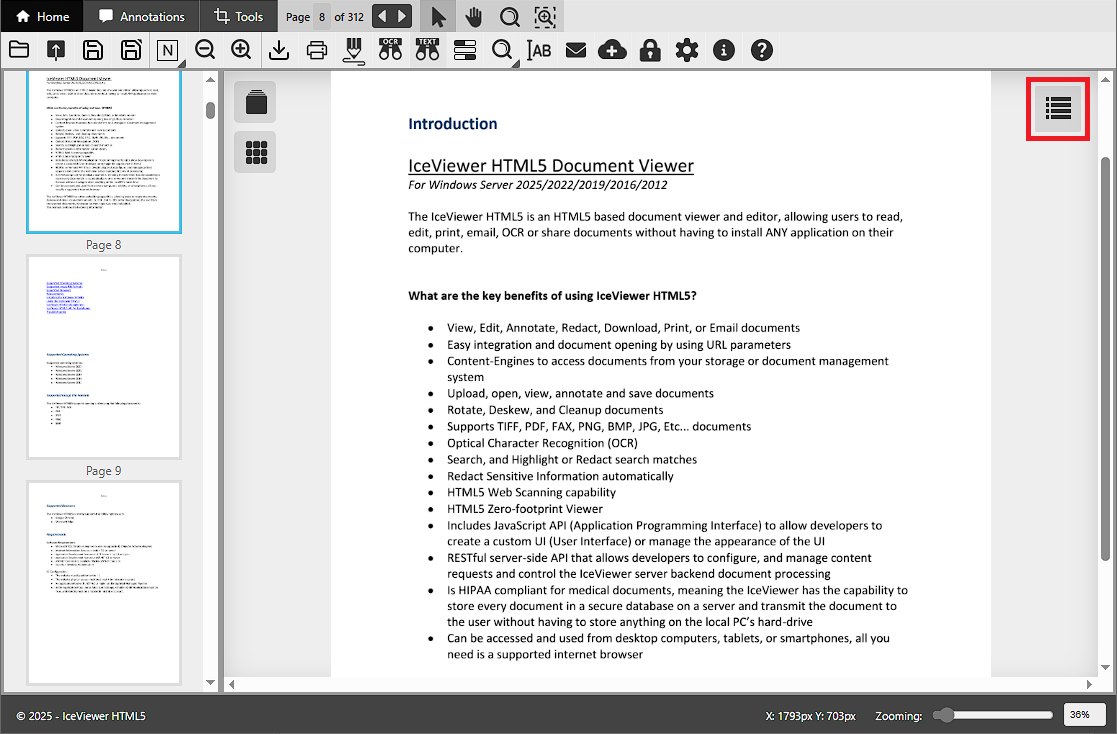Click 'HTML5 Zero-footprint Viewer' bullet
1117x734 pixels.
[x=525, y=508]
